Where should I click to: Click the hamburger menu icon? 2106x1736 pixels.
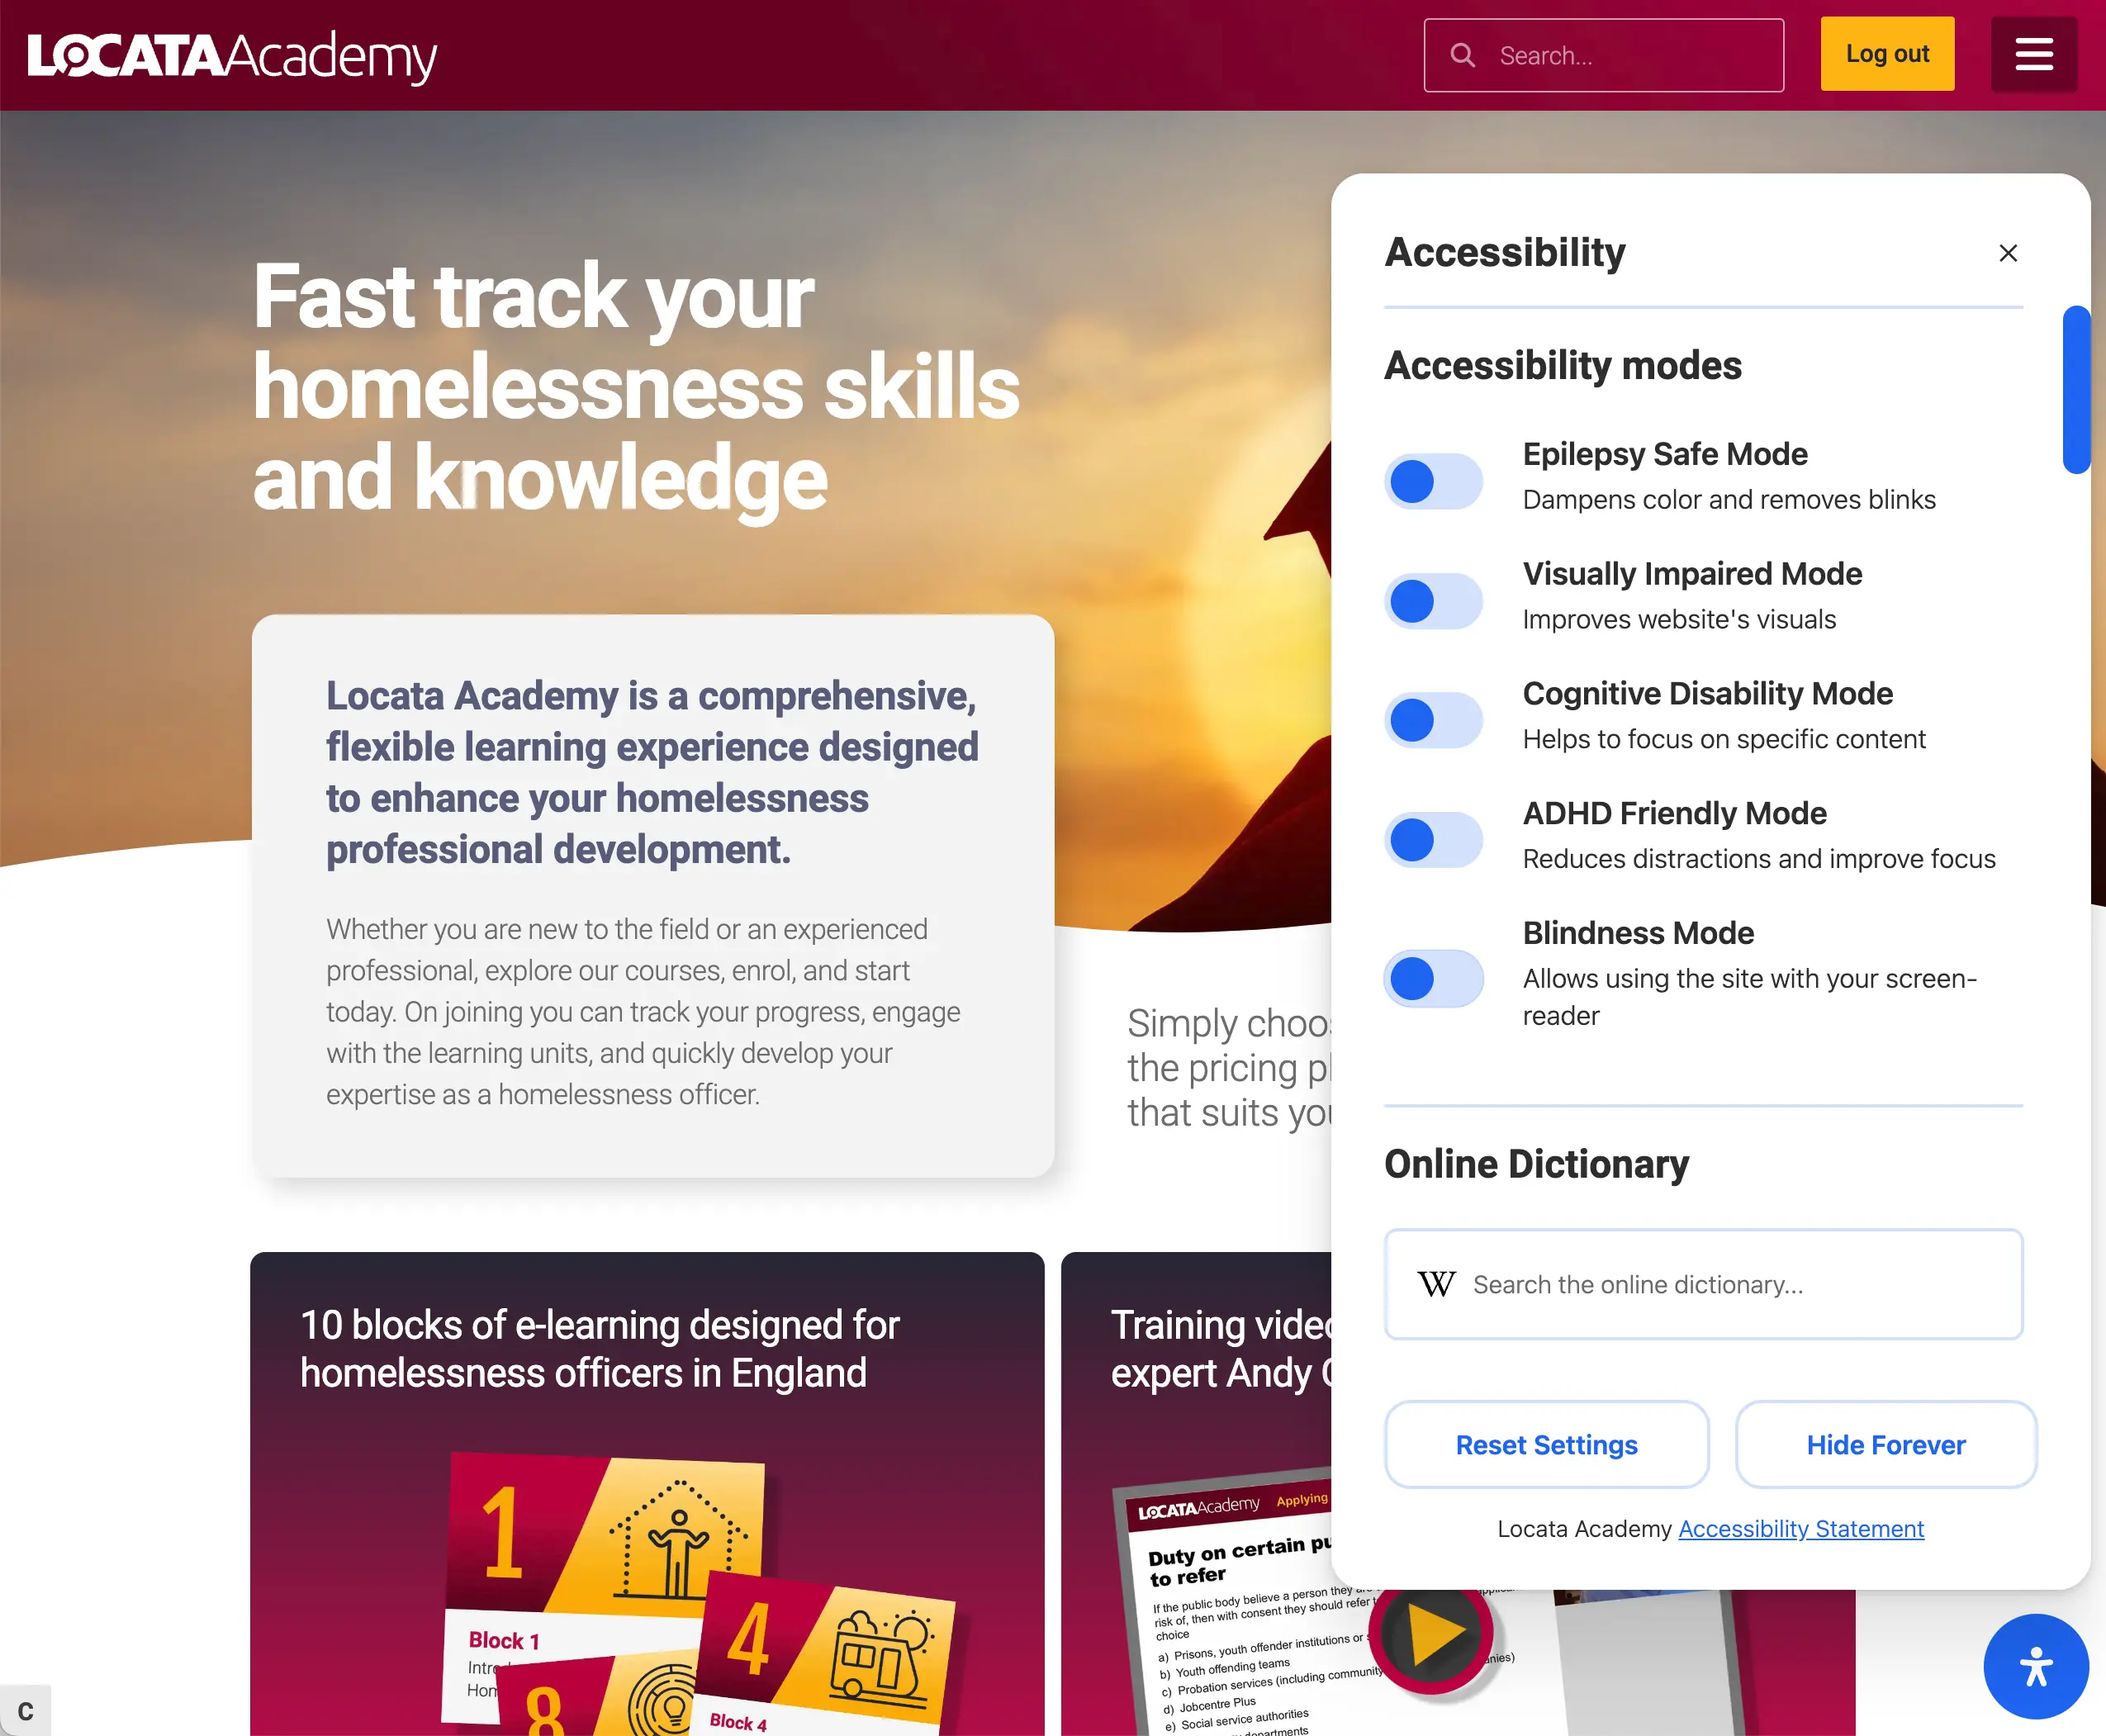pos(2032,55)
